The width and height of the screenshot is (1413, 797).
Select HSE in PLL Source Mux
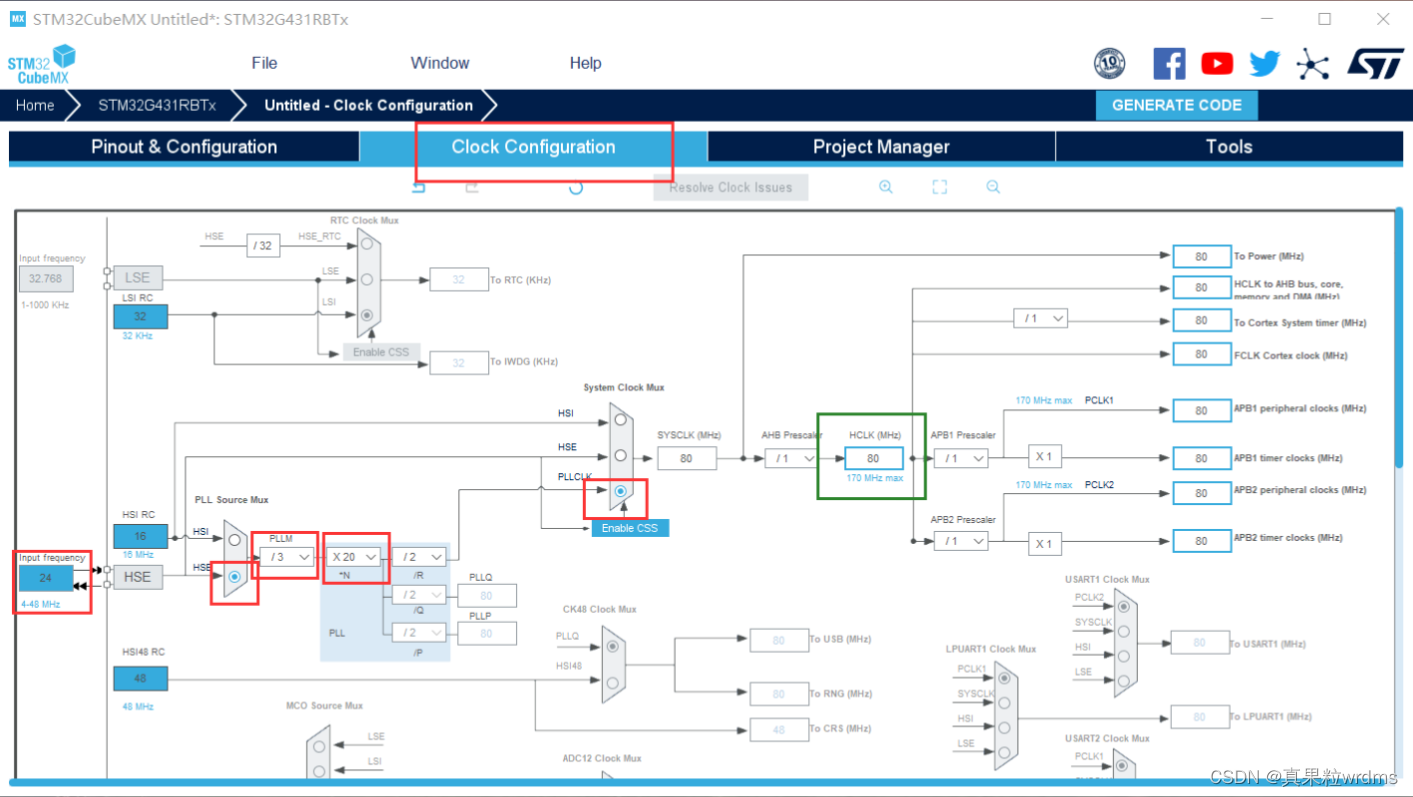235,576
